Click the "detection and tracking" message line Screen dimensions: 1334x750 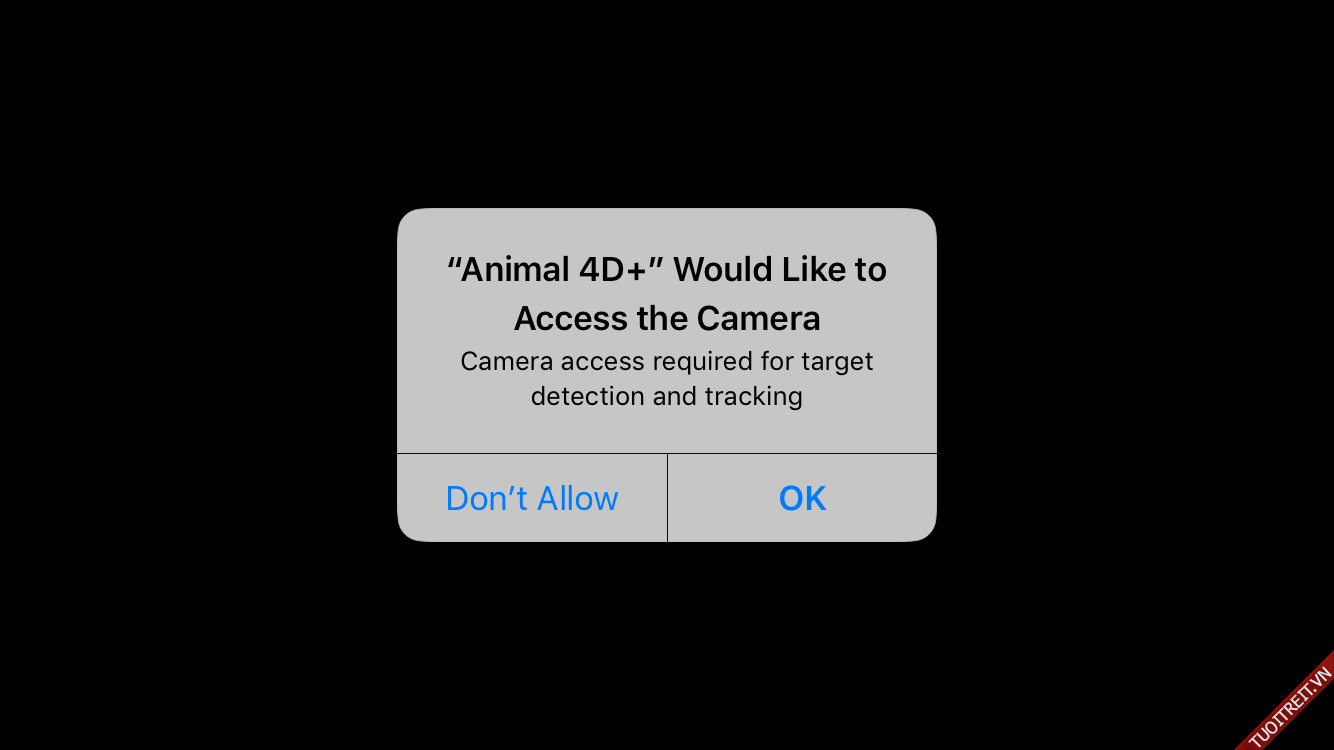(x=667, y=396)
